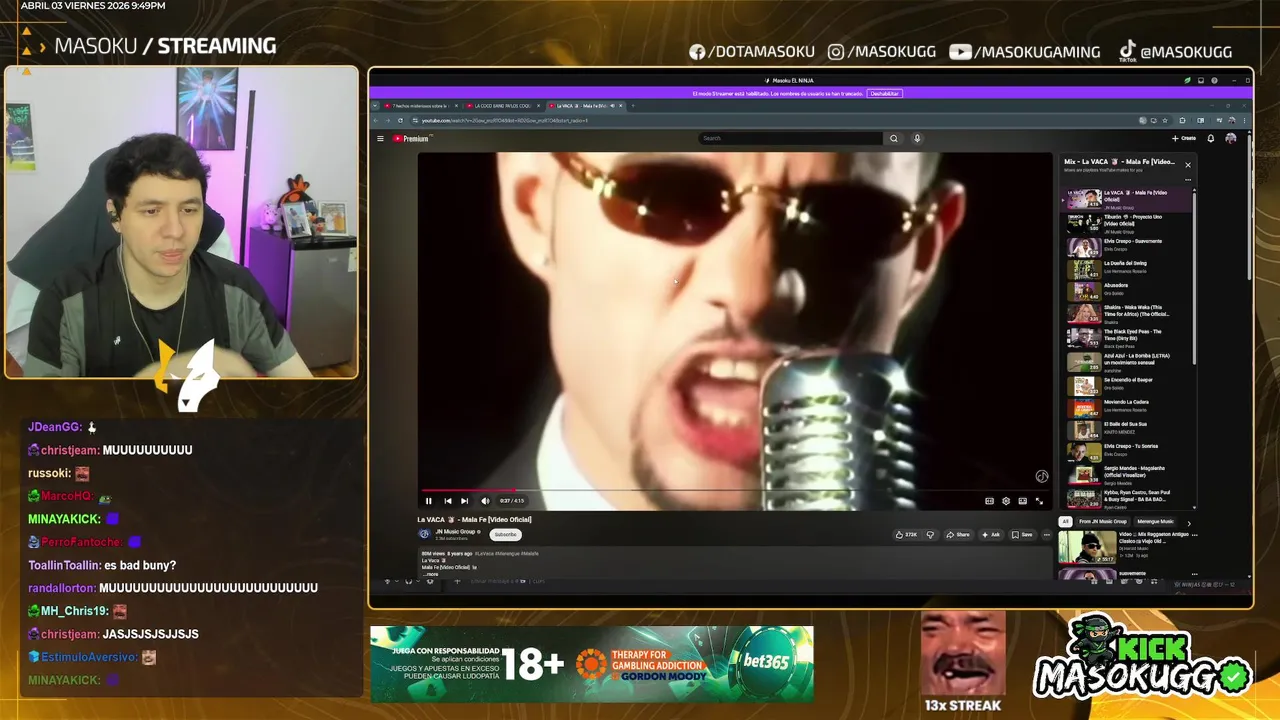This screenshot has height=720, width=1280.
Task: Pause the YouTube video
Action: 428,501
